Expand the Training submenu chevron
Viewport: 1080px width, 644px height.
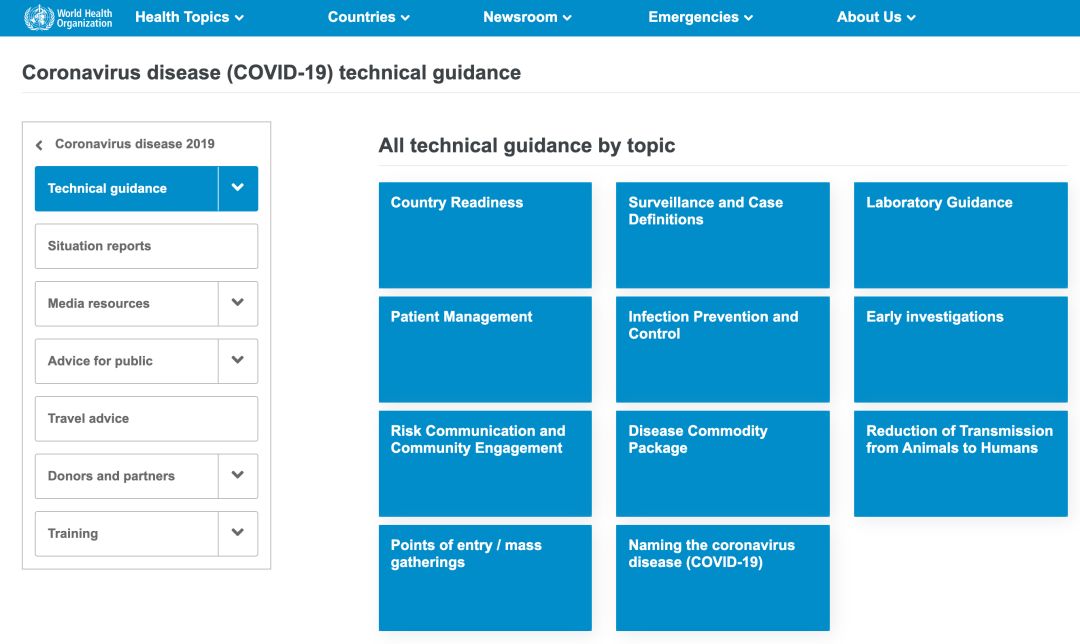point(238,533)
